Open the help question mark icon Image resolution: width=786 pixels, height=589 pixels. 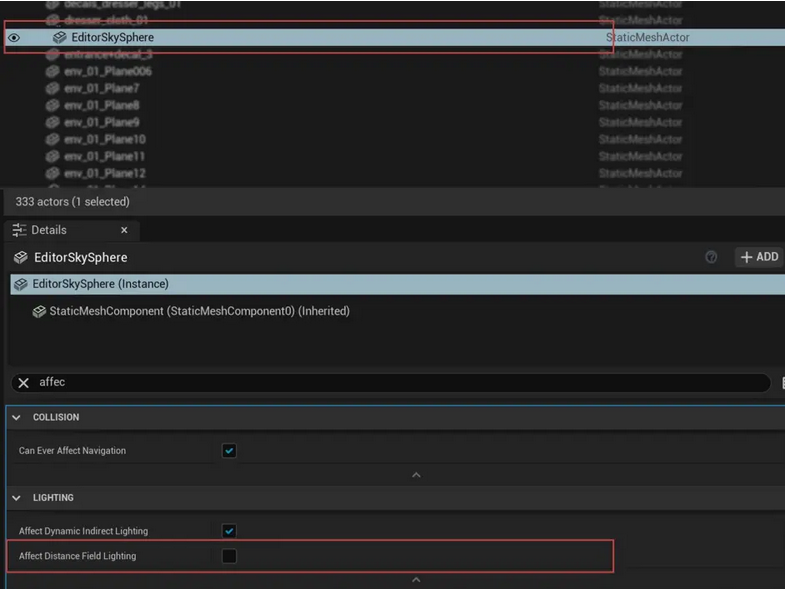click(711, 257)
